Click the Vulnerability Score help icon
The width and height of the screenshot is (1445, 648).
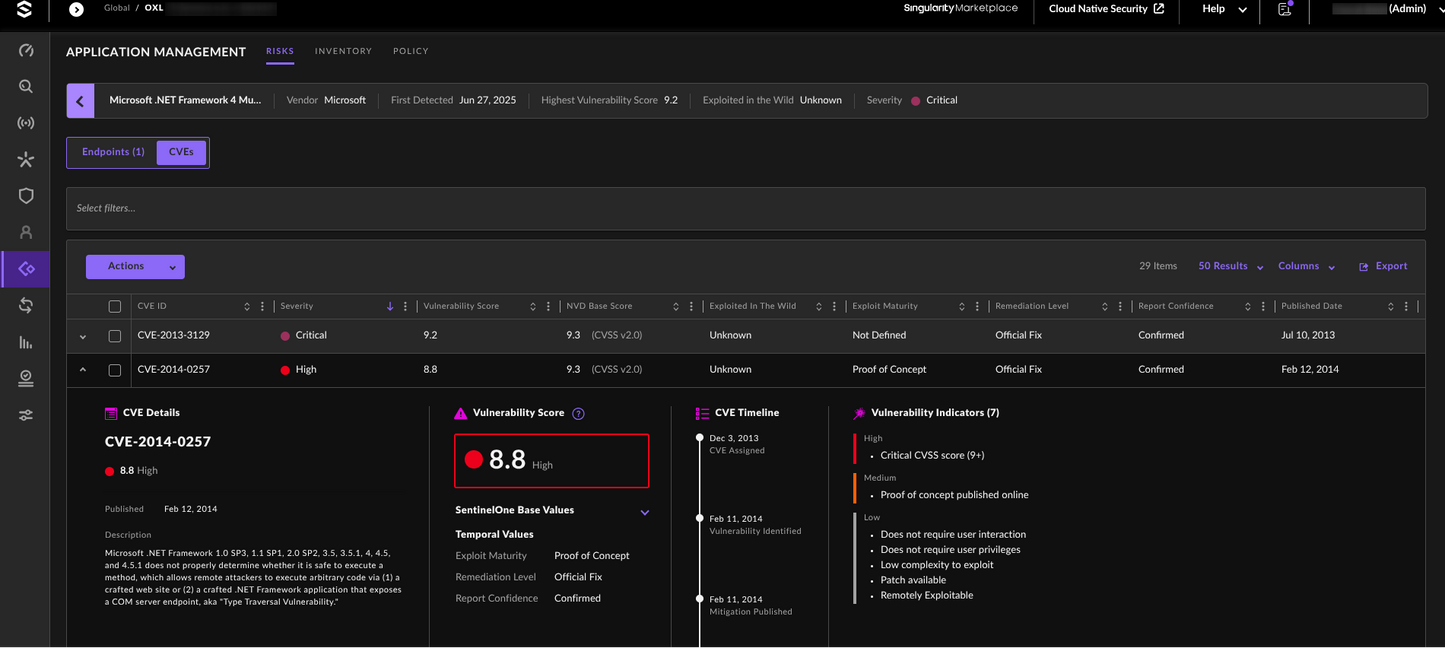point(578,413)
